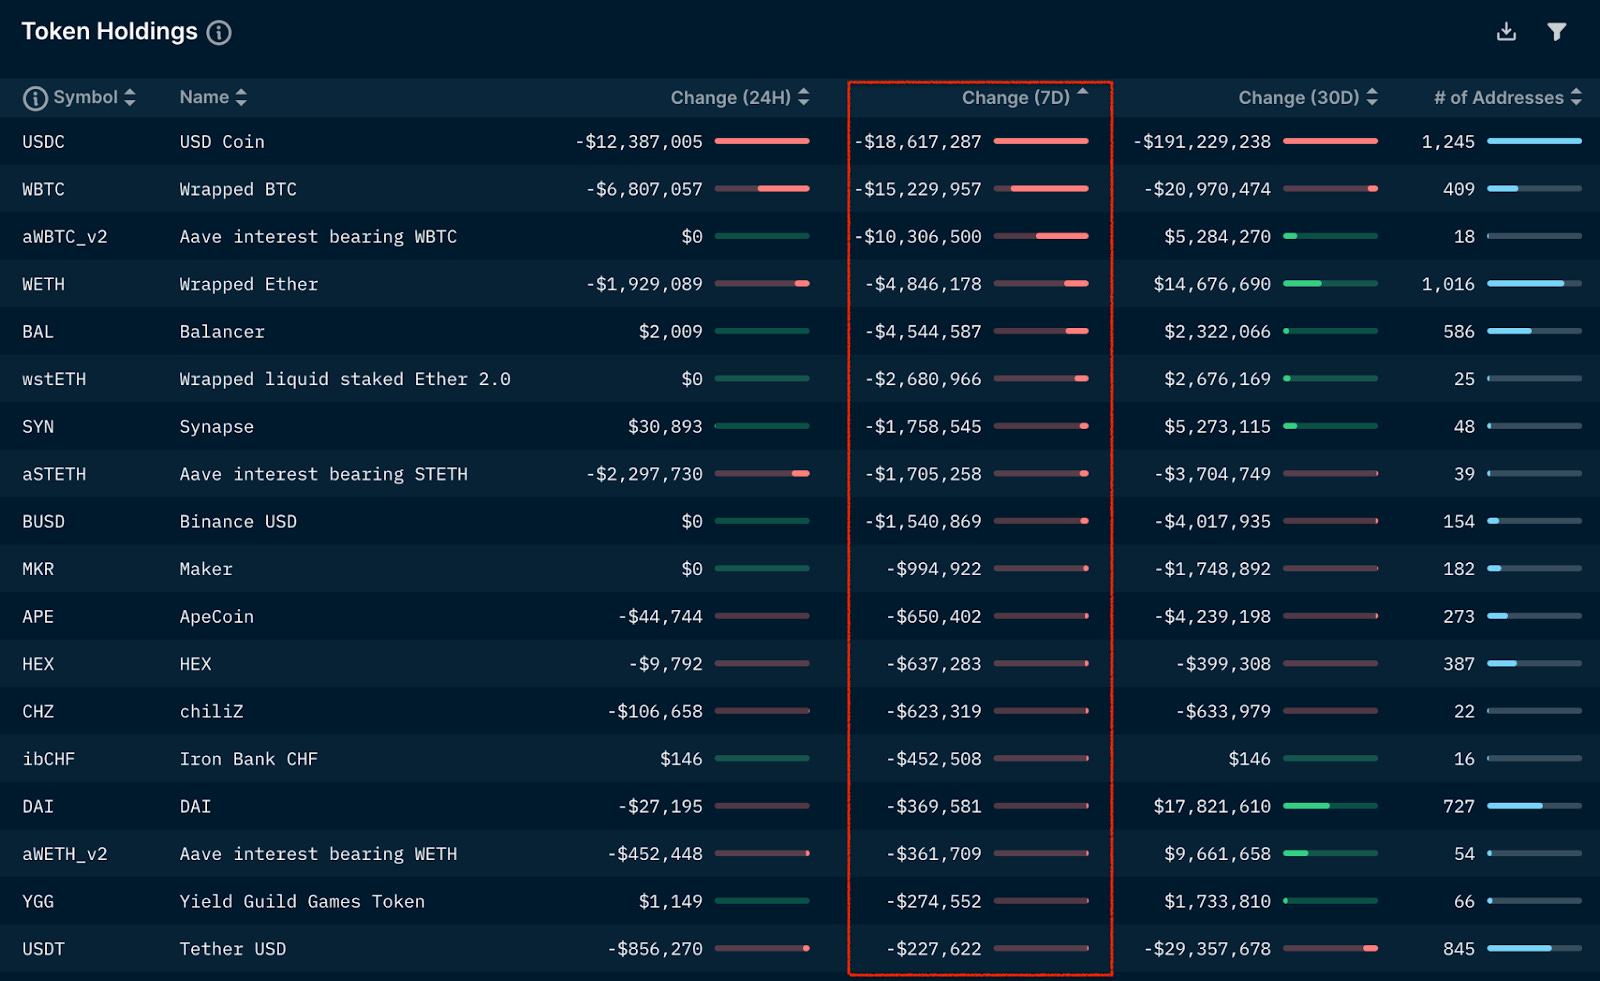Click the -$29,357,678 30D value
This screenshot has height=981, width=1600.
tap(1207, 949)
